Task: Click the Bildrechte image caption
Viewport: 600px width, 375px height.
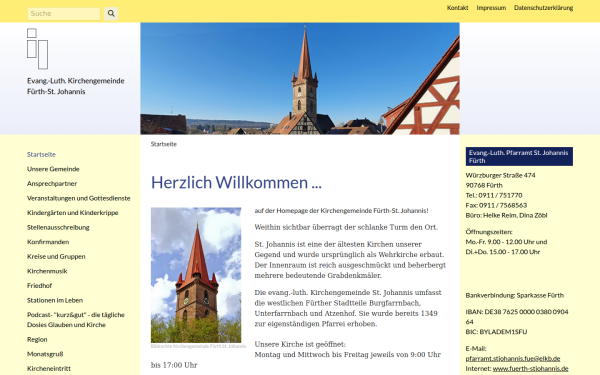Action: tap(198, 346)
